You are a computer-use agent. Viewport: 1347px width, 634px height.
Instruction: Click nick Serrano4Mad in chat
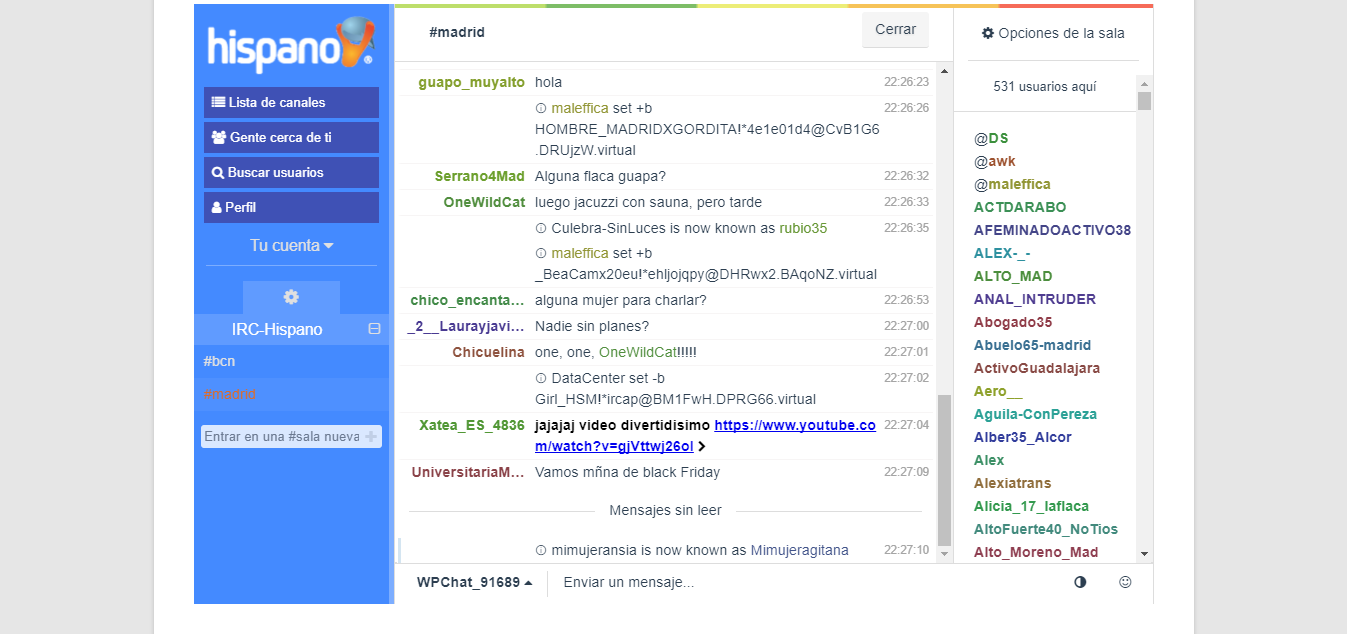click(480, 176)
